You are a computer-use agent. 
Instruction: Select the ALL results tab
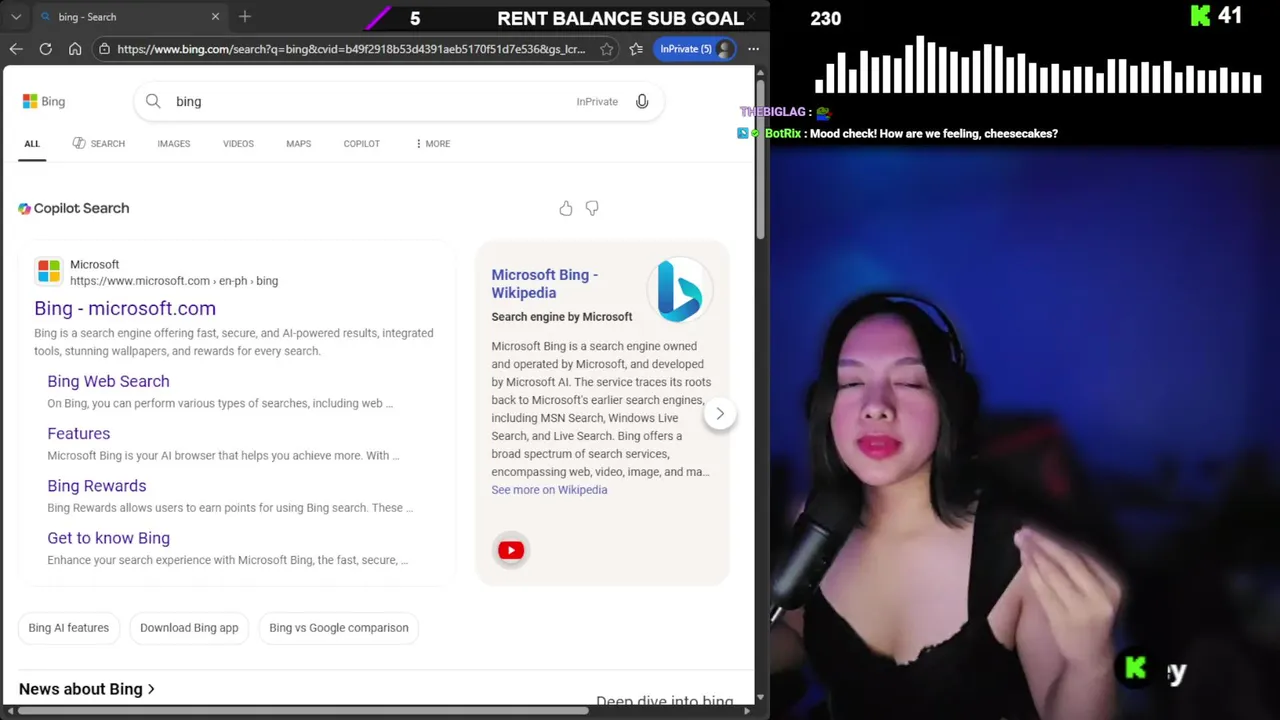32,144
